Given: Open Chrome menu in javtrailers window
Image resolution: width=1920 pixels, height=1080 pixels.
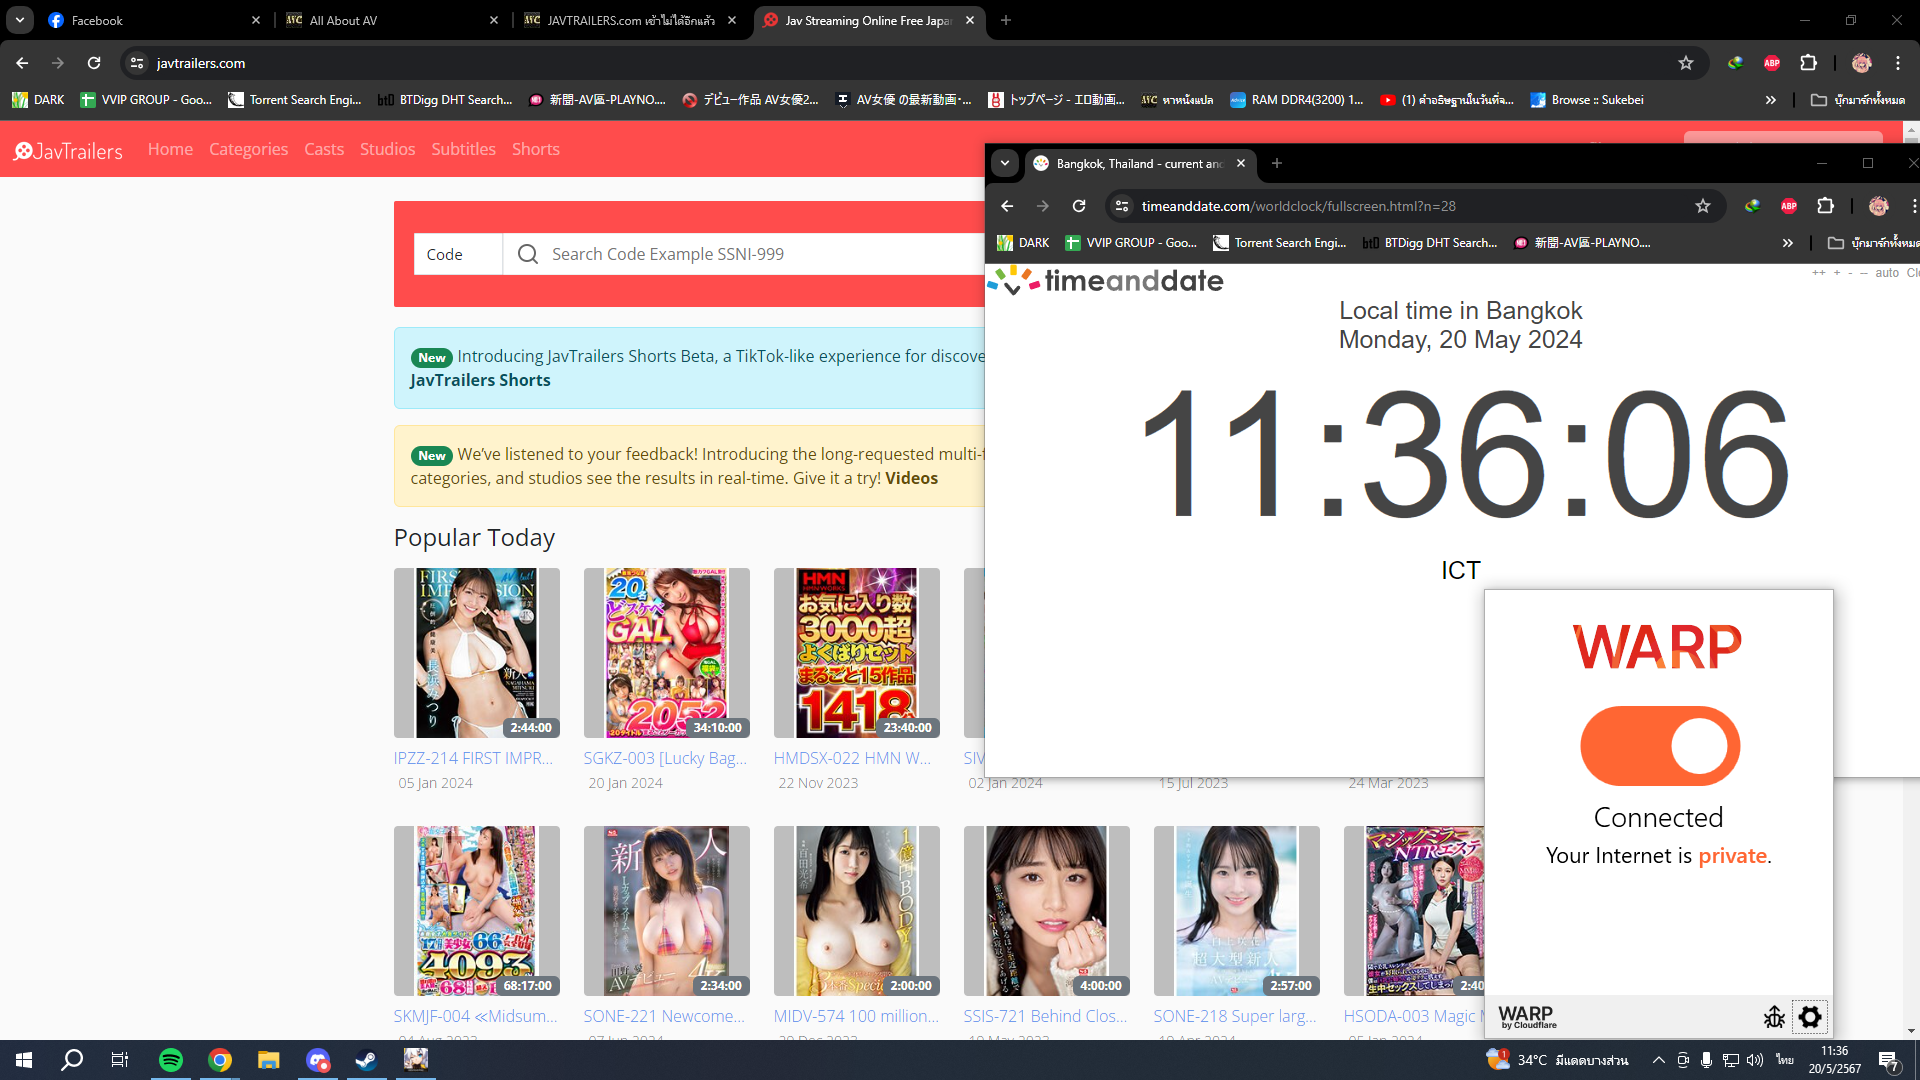Looking at the screenshot, I should pos(1898,63).
